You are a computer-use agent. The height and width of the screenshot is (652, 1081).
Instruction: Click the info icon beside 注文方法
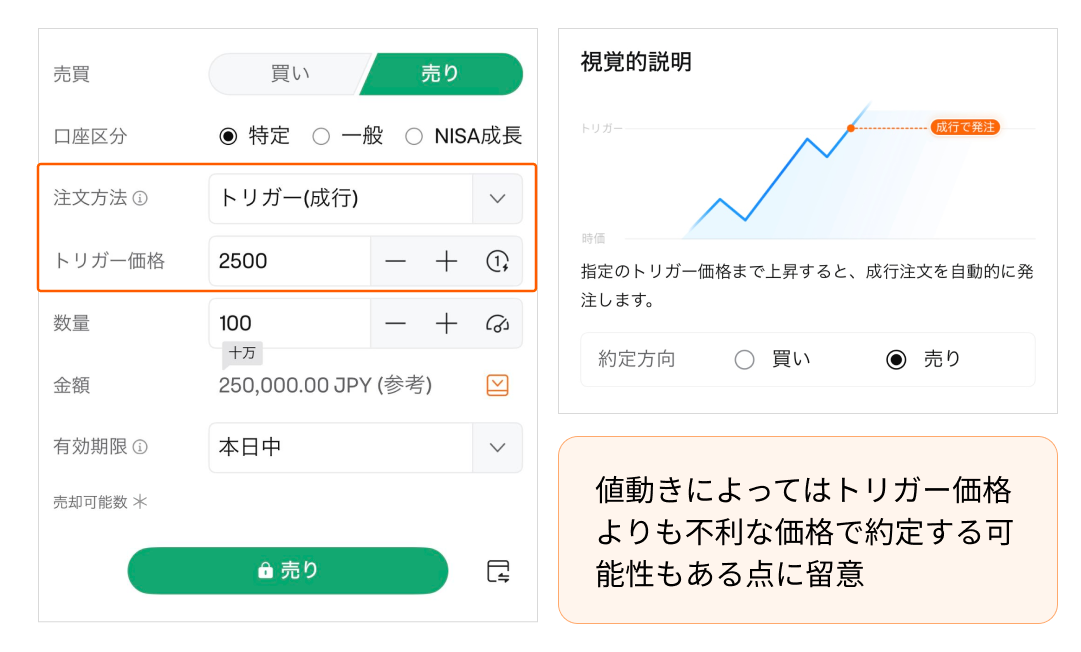[x=141, y=198]
